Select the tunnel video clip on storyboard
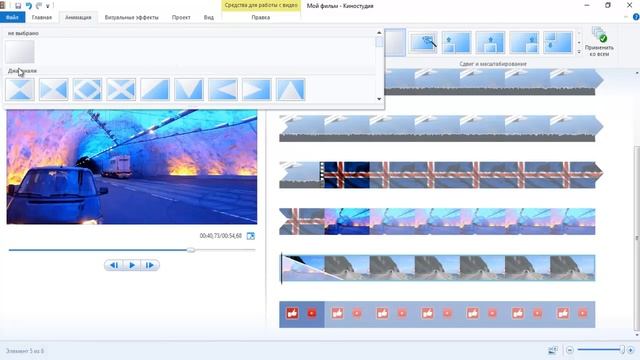The height and width of the screenshot is (360, 640). 460,221
